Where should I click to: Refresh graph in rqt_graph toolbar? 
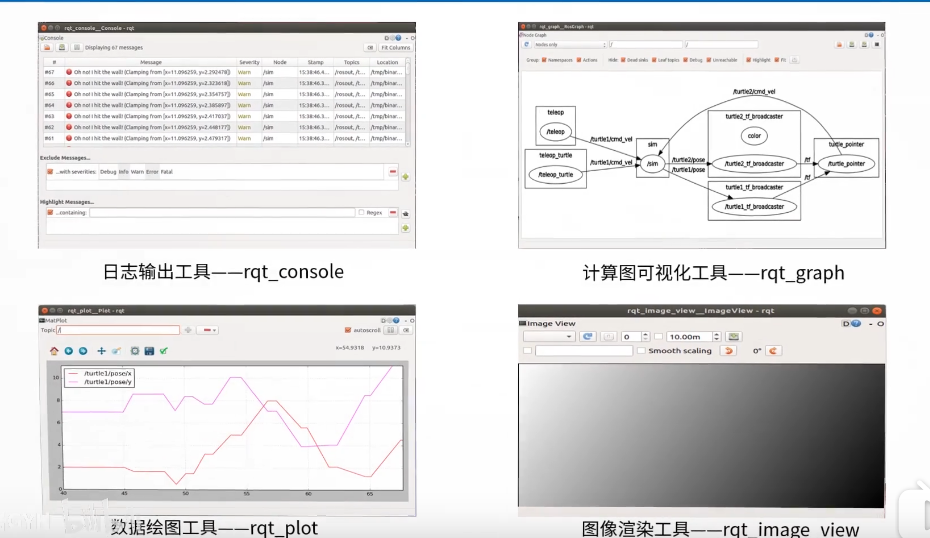click(x=526, y=44)
